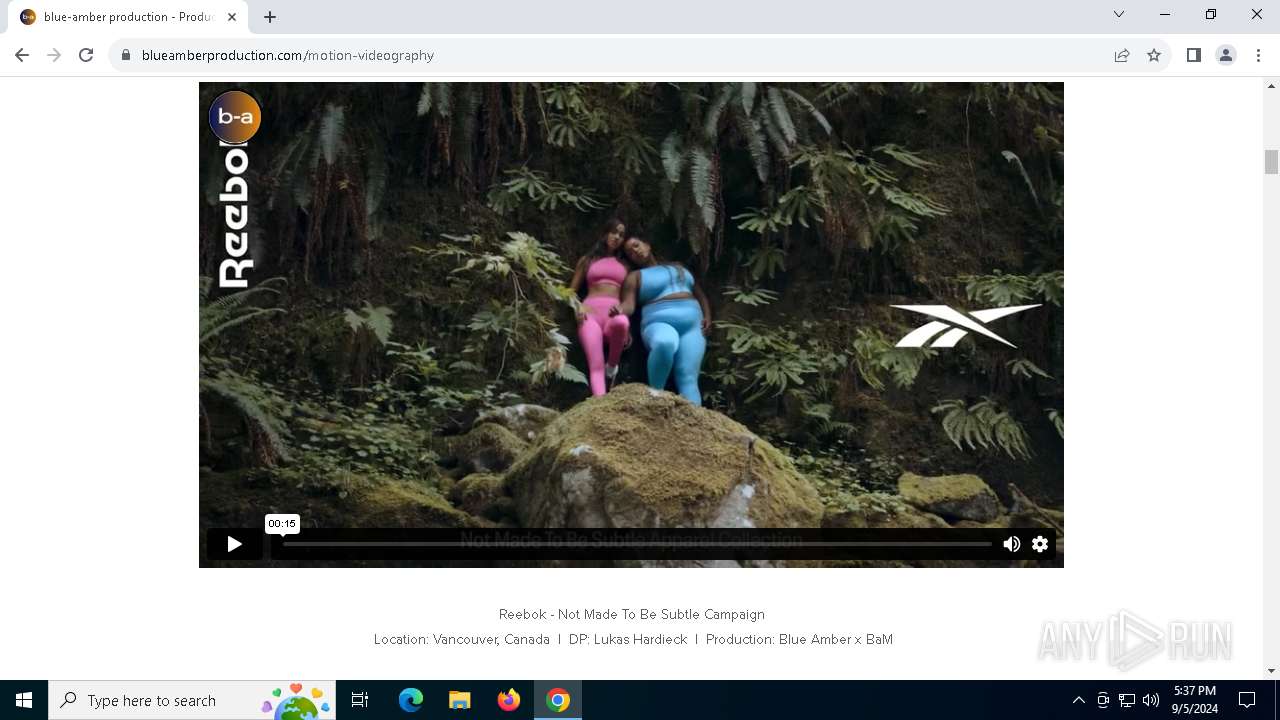
Task: Select the blue-amber production tab
Action: (x=128, y=17)
